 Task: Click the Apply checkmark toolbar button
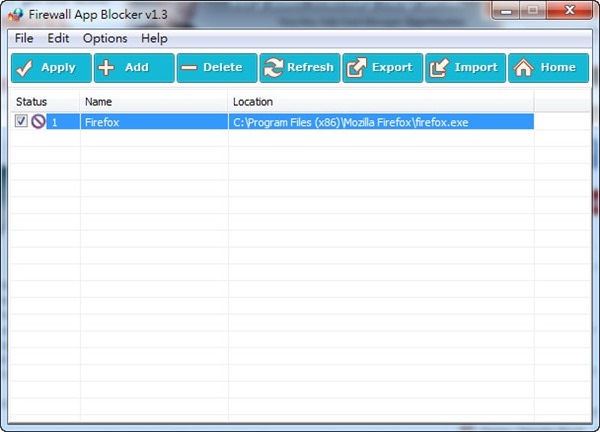pos(50,68)
